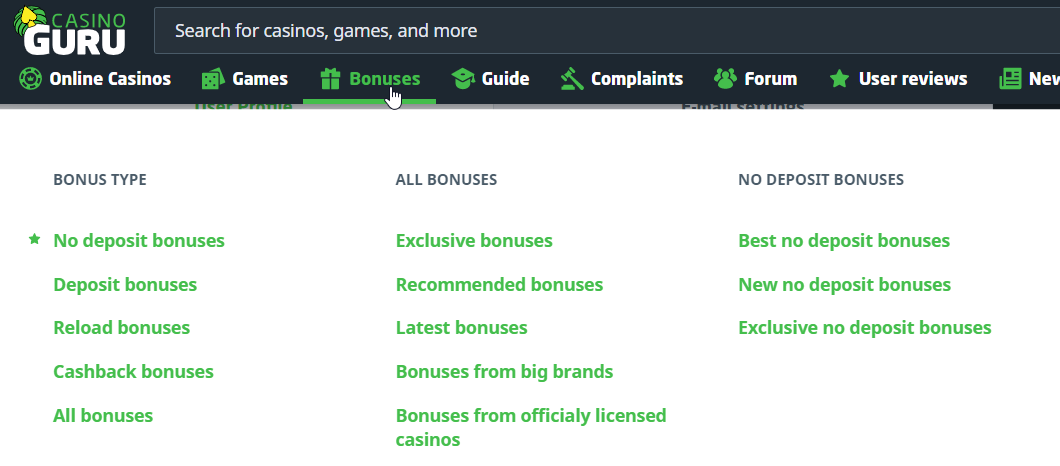Image resolution: width=1060 pixels, height=466 pixels.
Task: Open Exclusive no deposit bonuses
Action: coord(864,328)
